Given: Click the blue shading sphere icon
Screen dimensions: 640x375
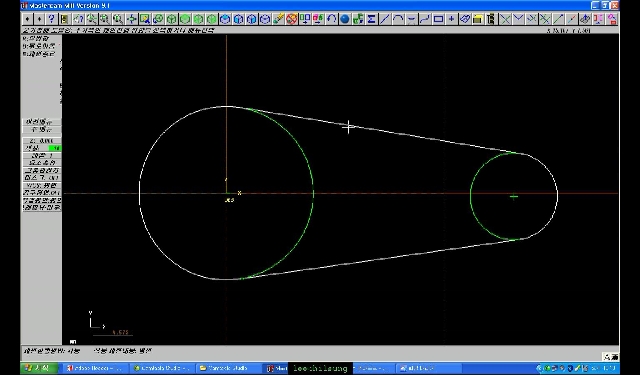Looking at the screenshot, I should coord(345,19).
